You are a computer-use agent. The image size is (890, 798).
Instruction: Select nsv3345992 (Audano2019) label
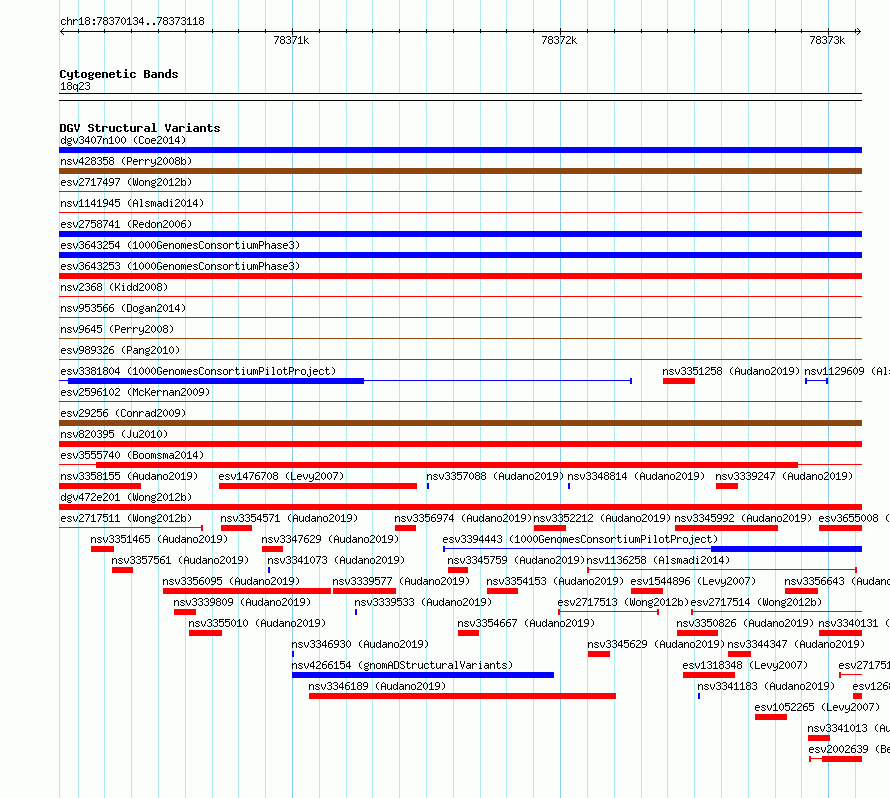click(x=743, y=518)
